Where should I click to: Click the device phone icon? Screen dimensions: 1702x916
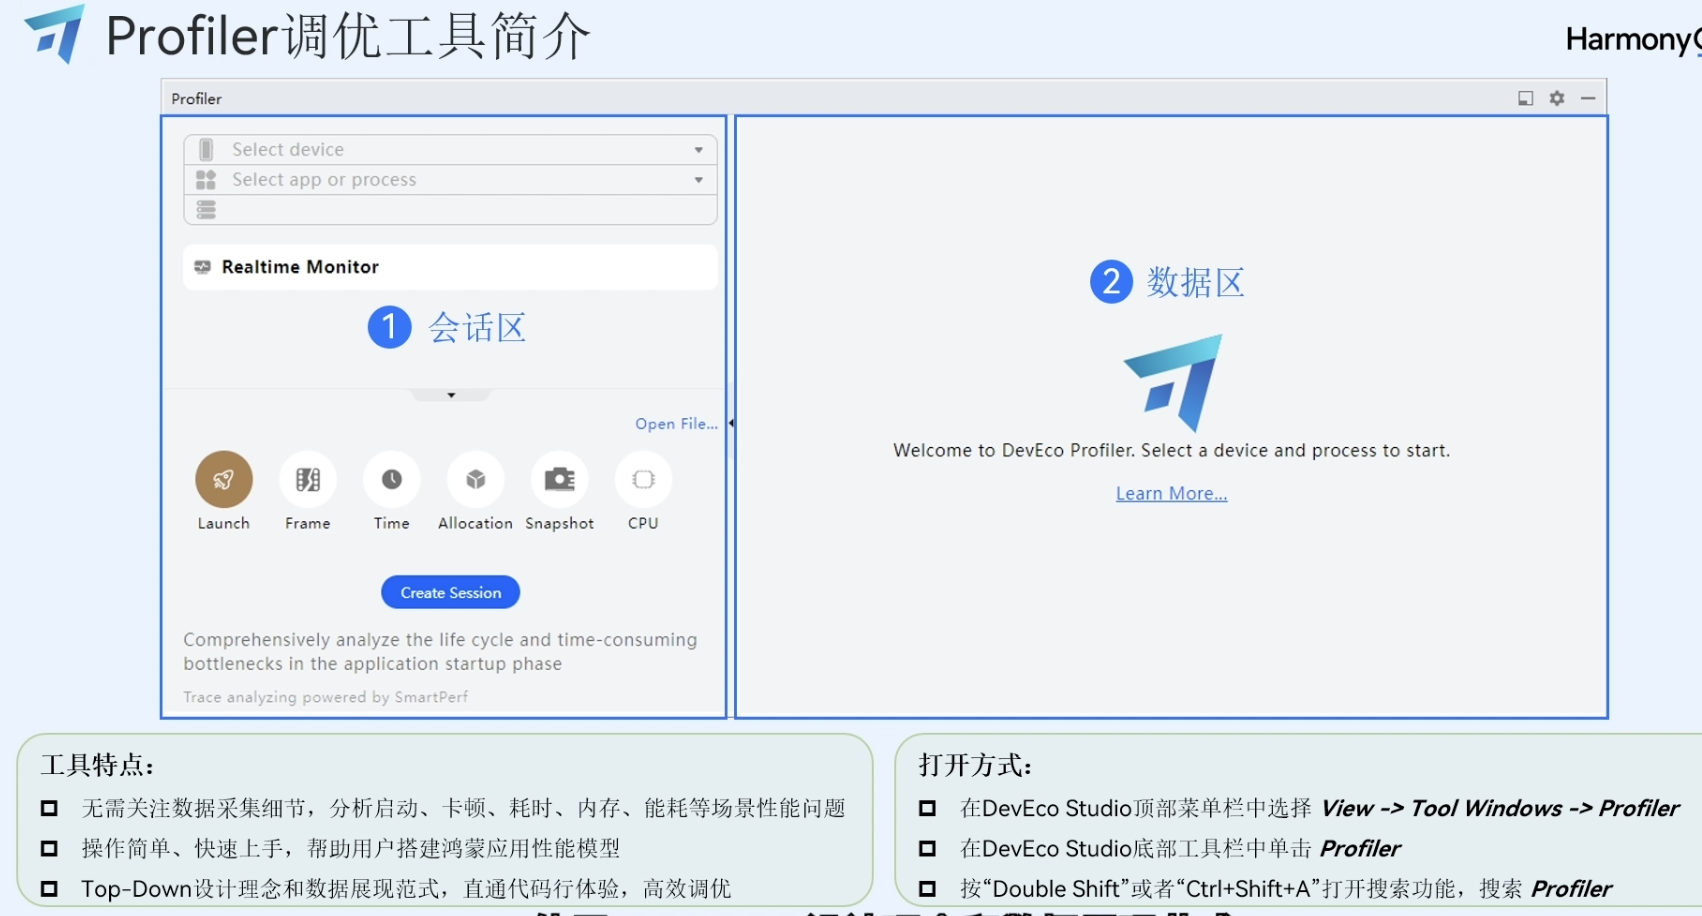pyautogui.click(x=206, y=149)
